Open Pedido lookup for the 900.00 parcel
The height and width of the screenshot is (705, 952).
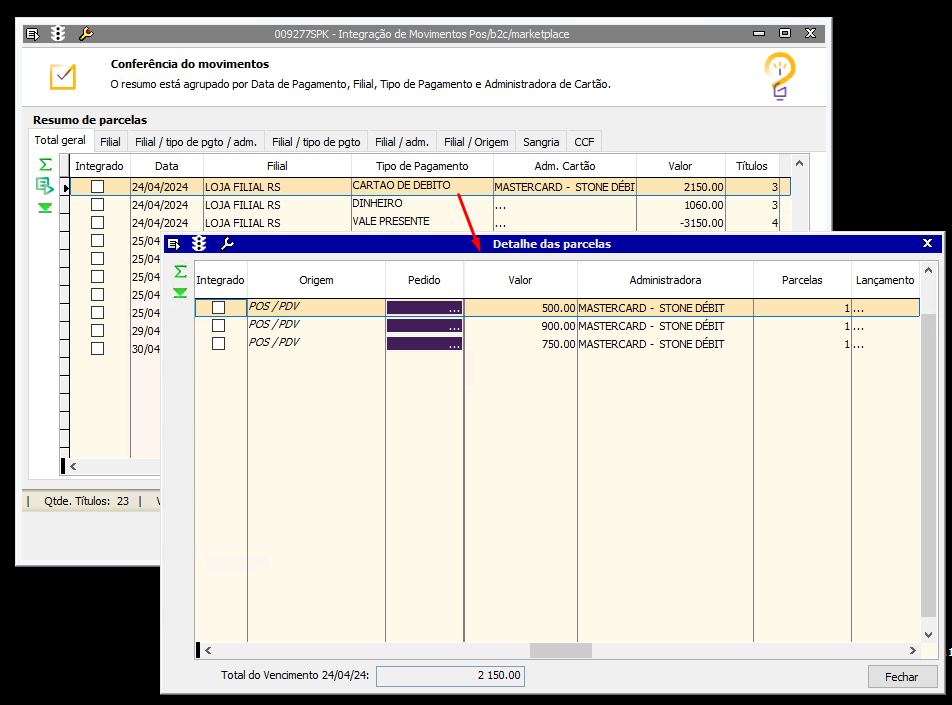click(454, 327)
